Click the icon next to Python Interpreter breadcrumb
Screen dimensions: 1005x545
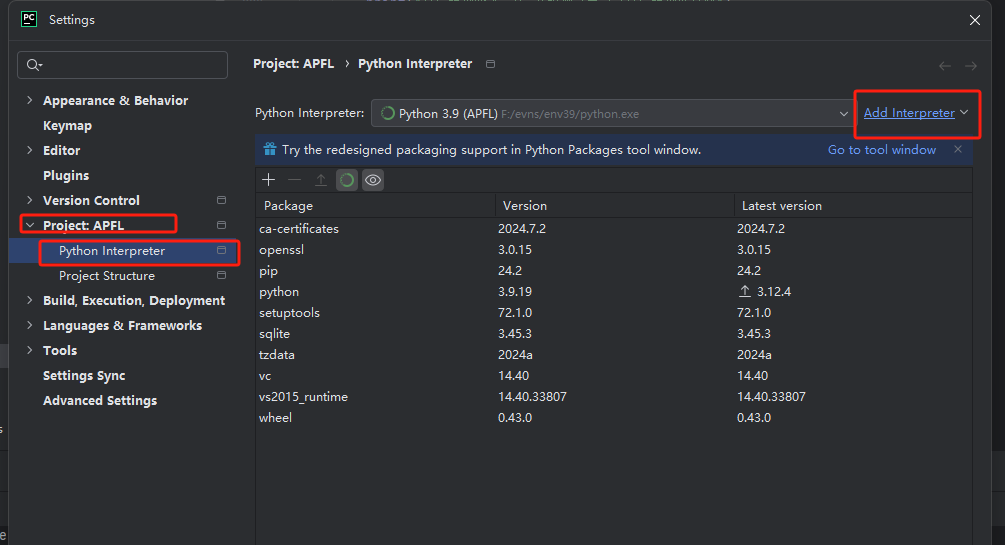490,64
